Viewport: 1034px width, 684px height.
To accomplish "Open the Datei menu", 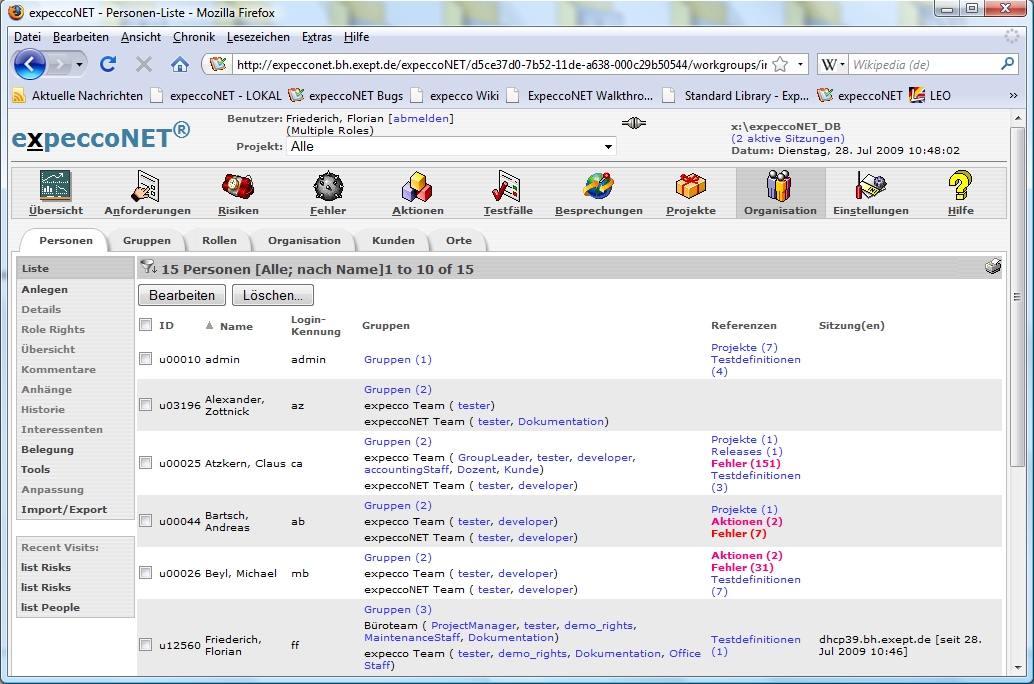I will pyautogui.click(x=27, y=37).
